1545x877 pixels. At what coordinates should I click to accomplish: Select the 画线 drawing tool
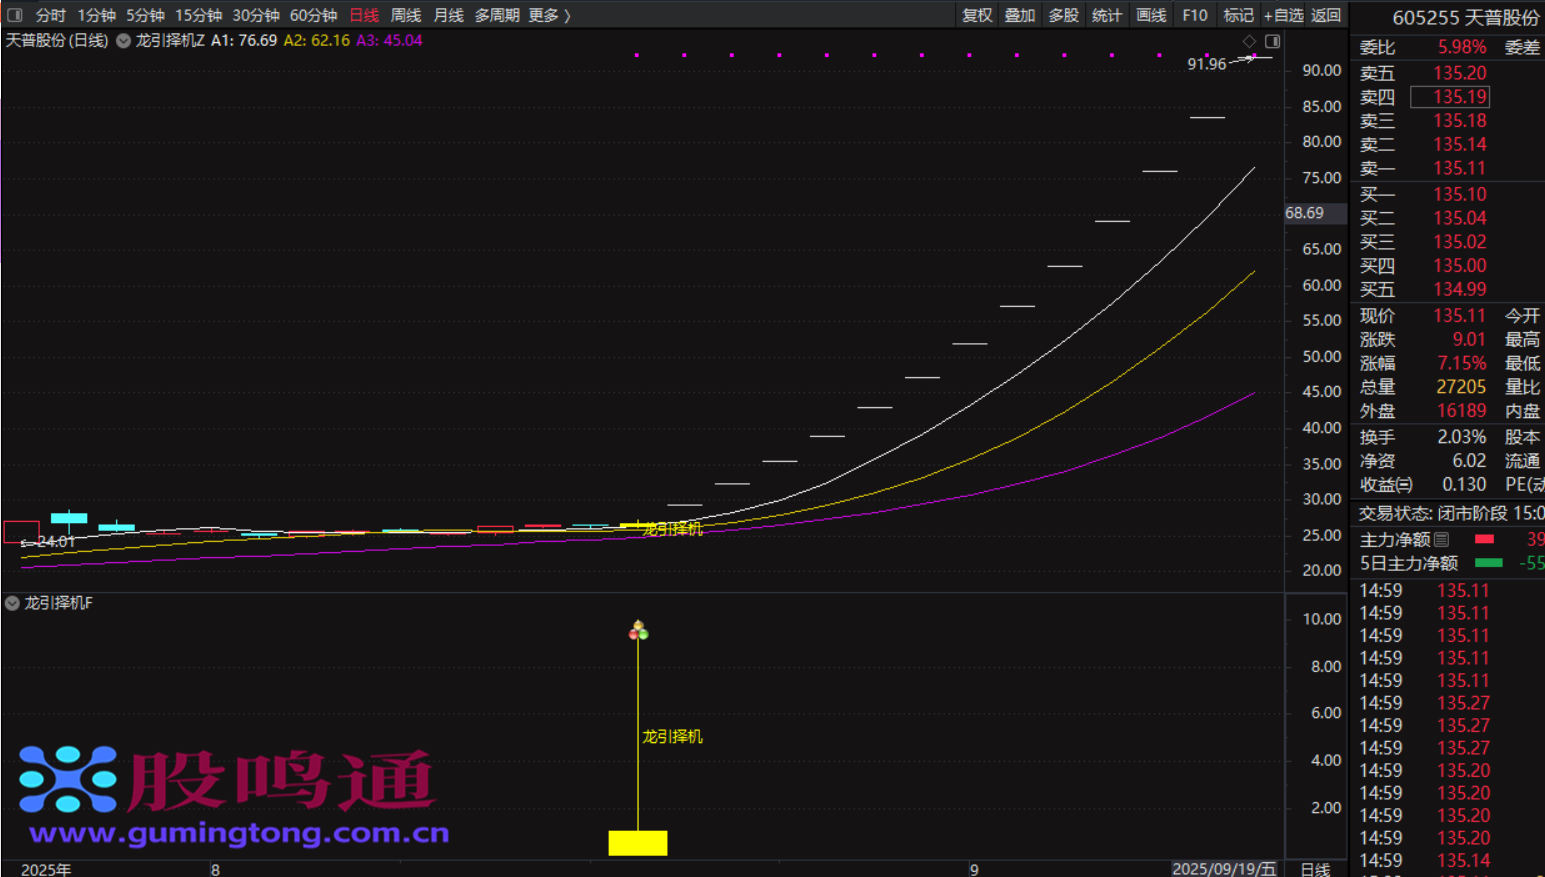click(1151, 15)
